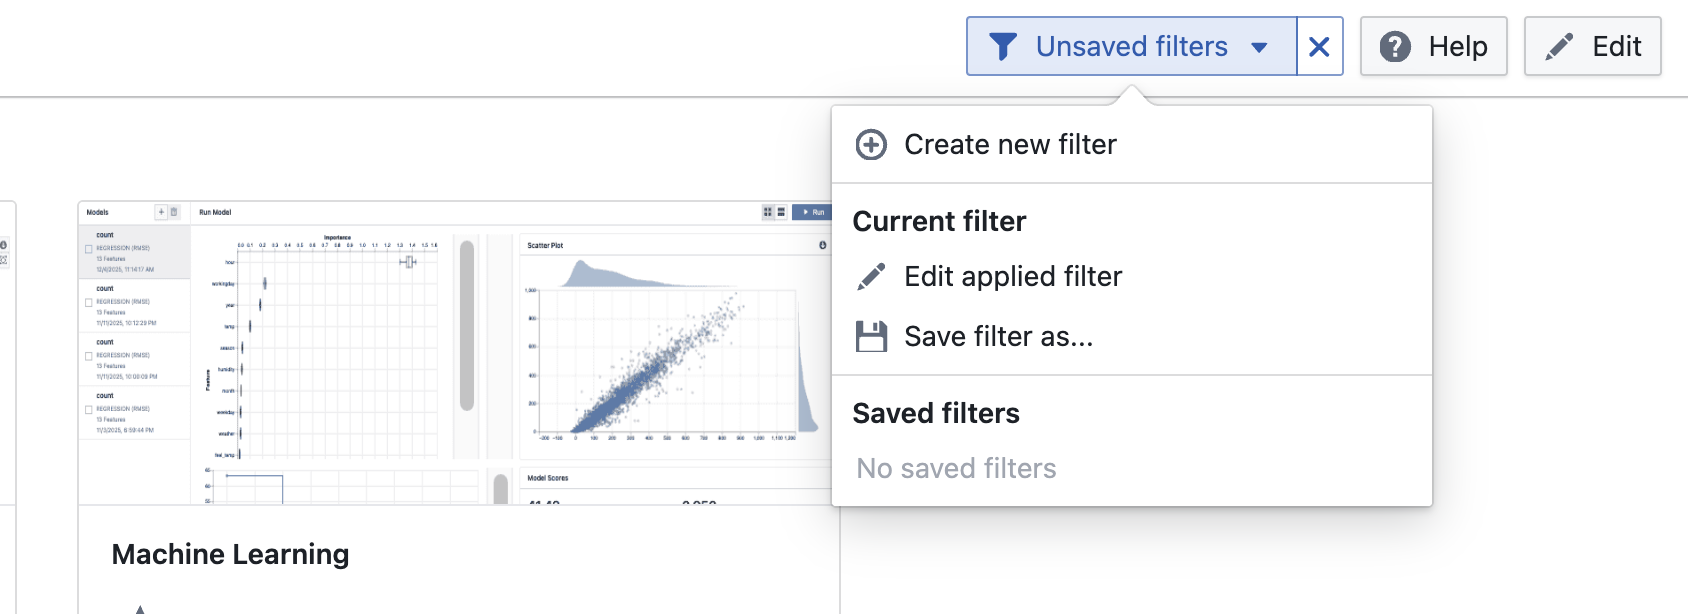Click the feature importance chart scrollbar
This screenshot has width=1688, height=614.
point(466,325)
